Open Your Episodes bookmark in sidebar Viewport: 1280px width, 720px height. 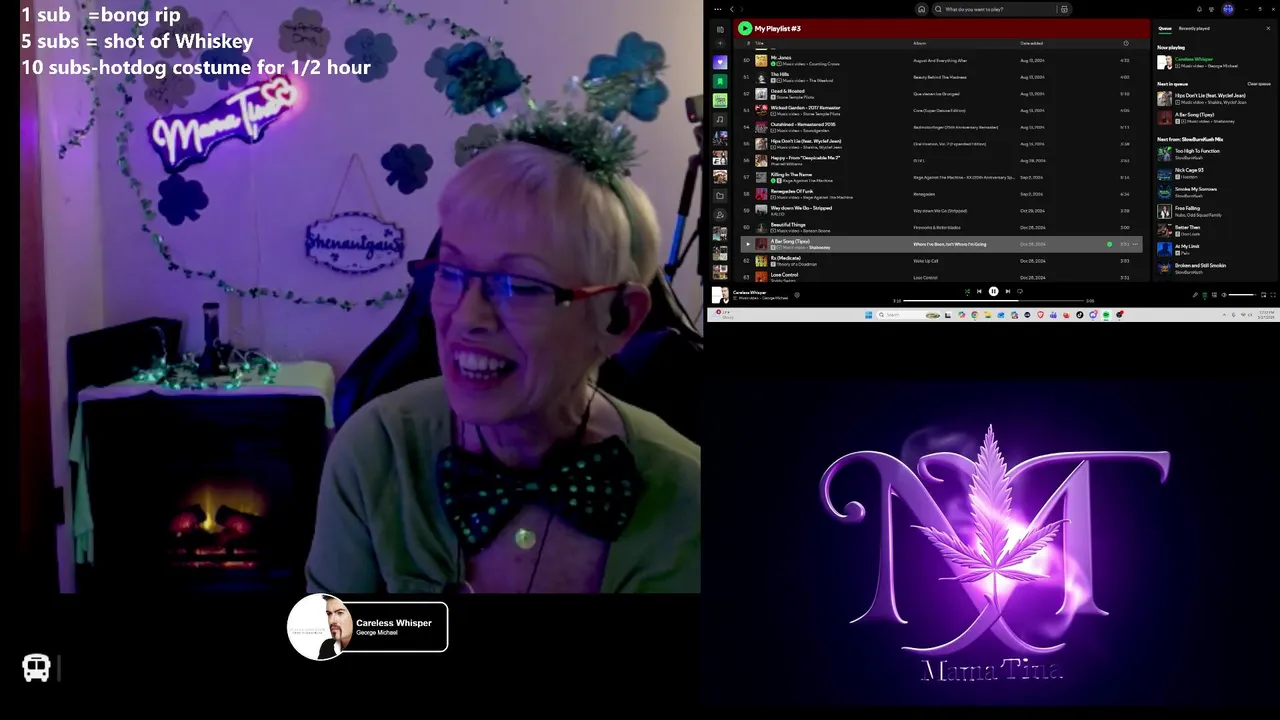[720, 81]
